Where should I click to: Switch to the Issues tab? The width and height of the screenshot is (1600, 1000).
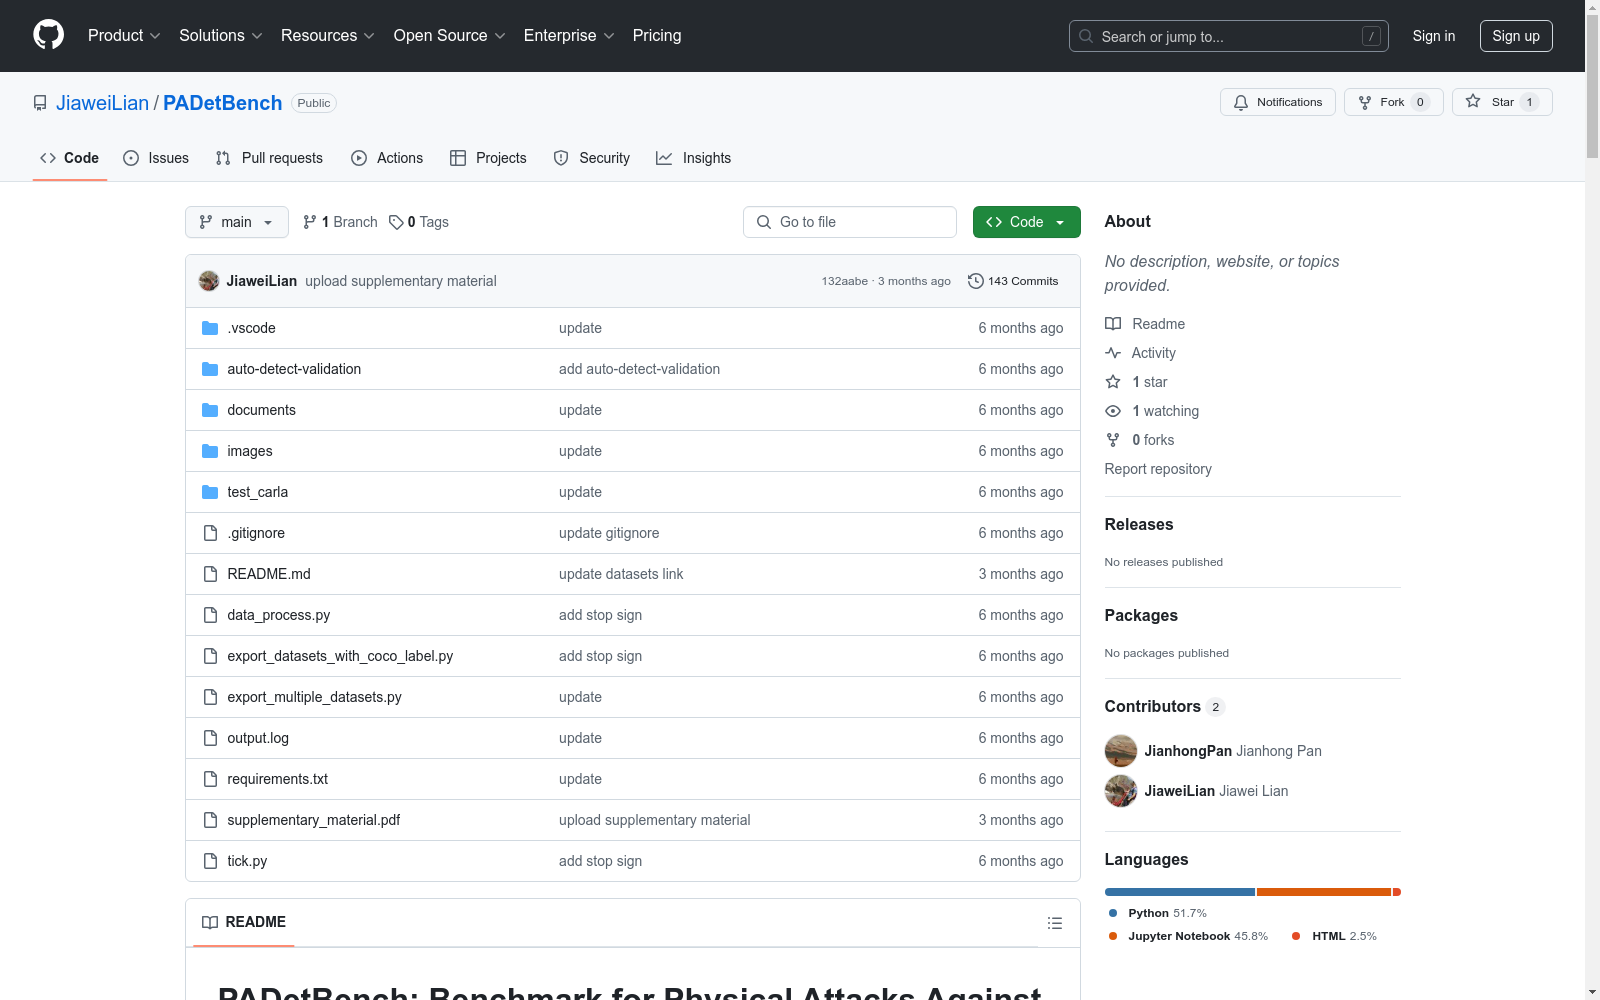point(156,158)
